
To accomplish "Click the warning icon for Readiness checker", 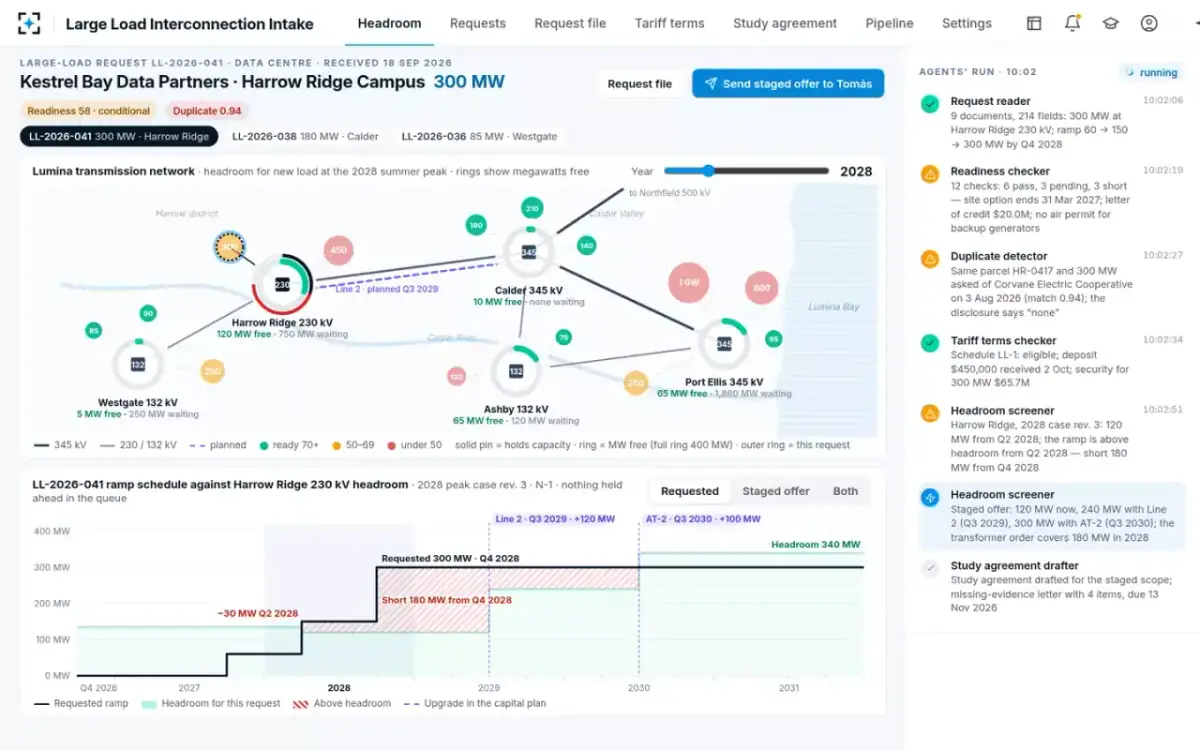I will click(x=930, y=173).
